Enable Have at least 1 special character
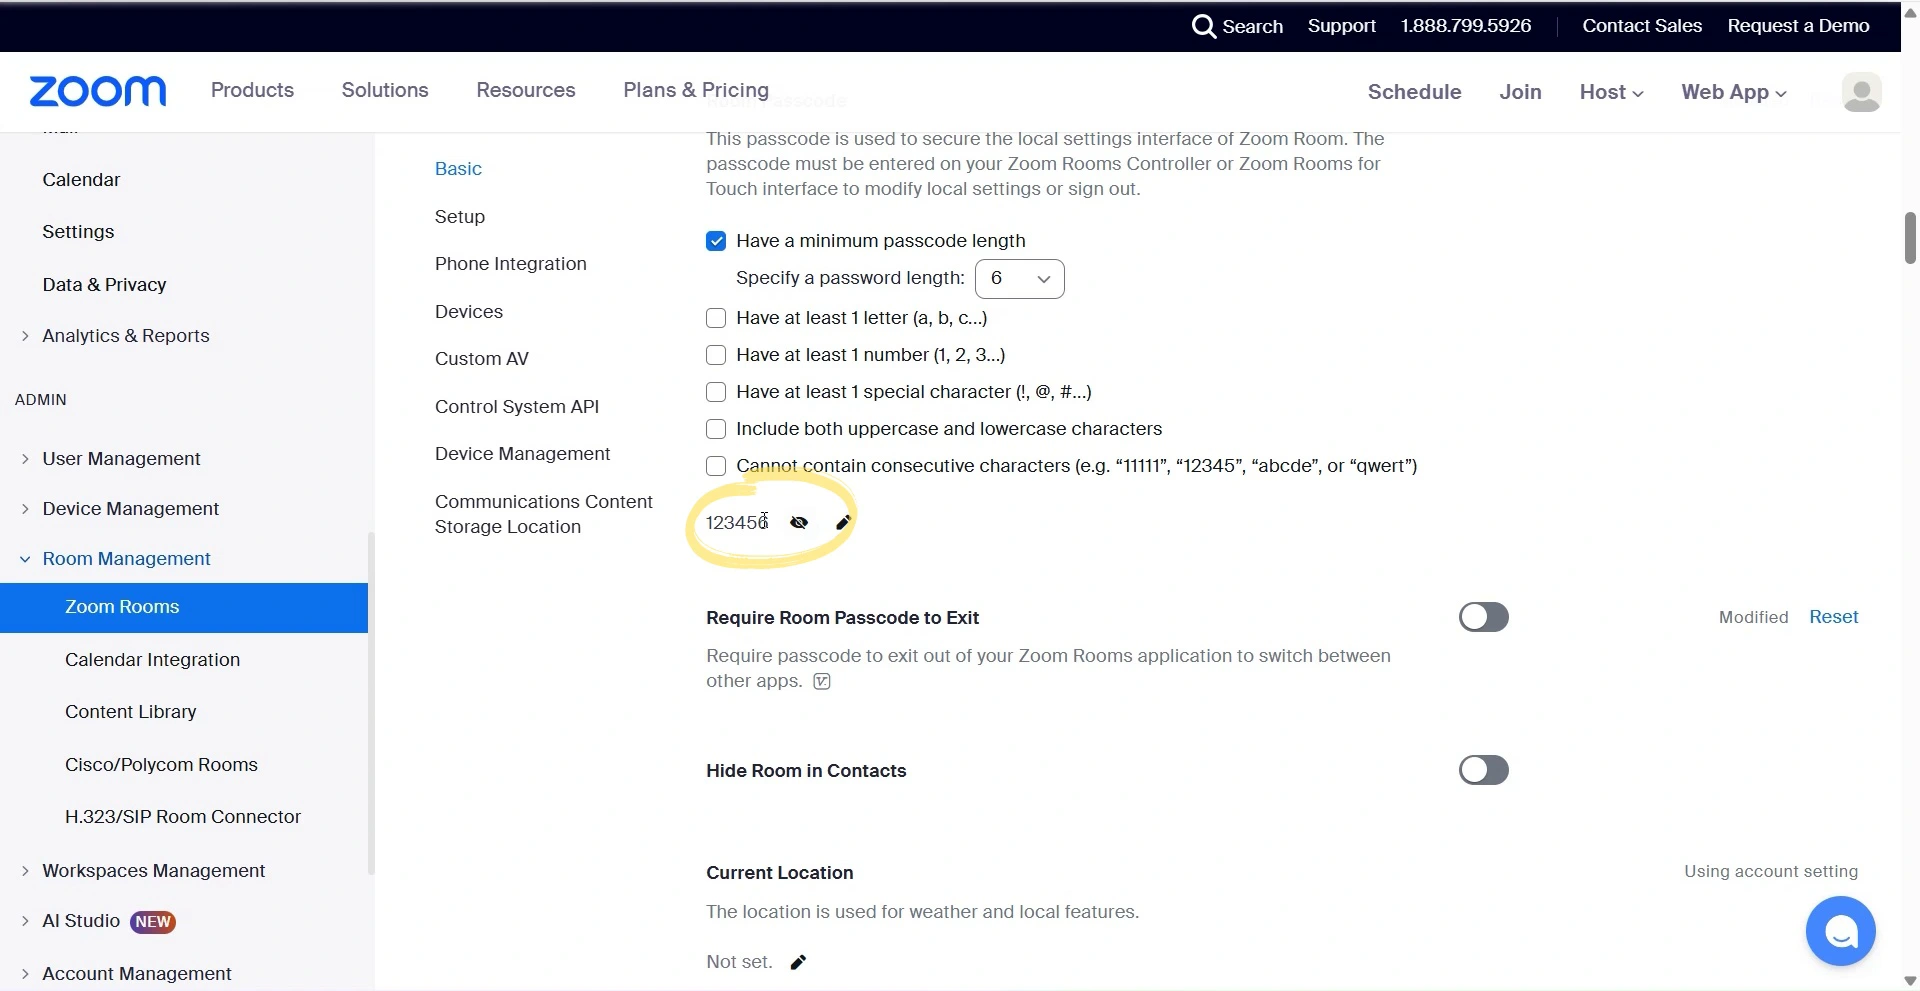 [716, 392]
